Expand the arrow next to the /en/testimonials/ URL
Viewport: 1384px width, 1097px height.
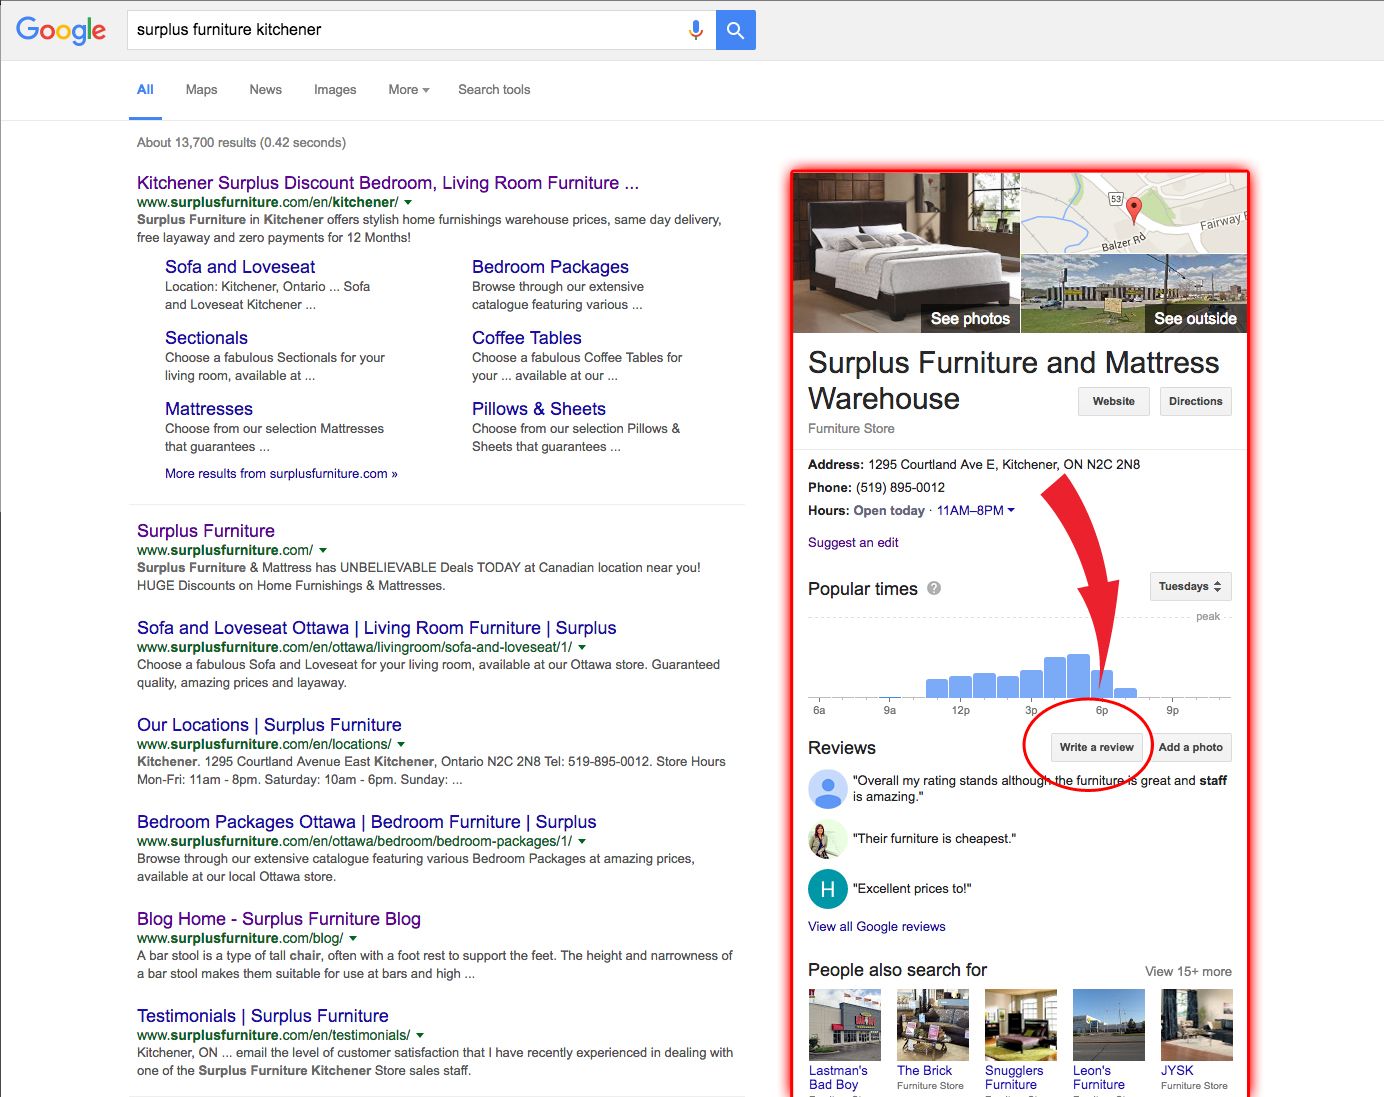click(x=420, y=1035)
